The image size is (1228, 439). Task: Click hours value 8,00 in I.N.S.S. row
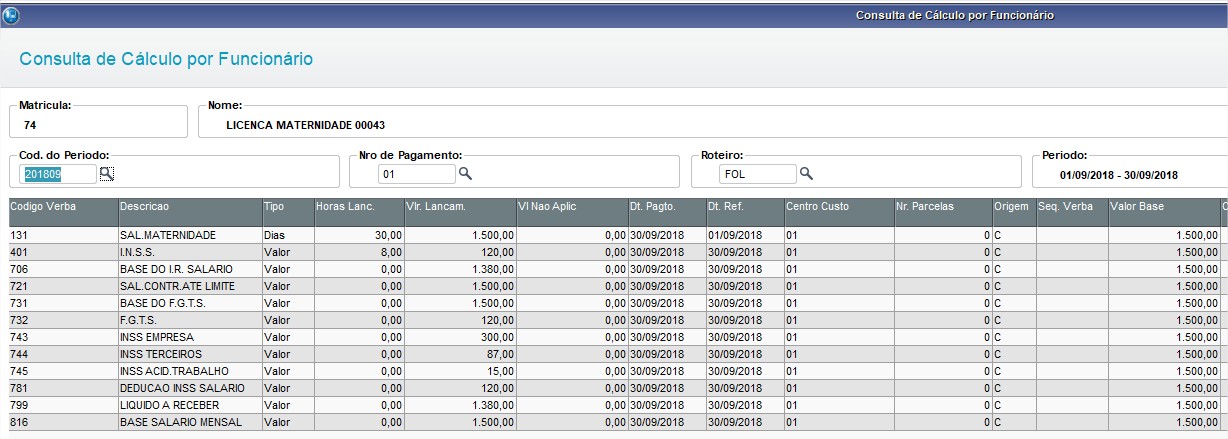tap(391, 252)
